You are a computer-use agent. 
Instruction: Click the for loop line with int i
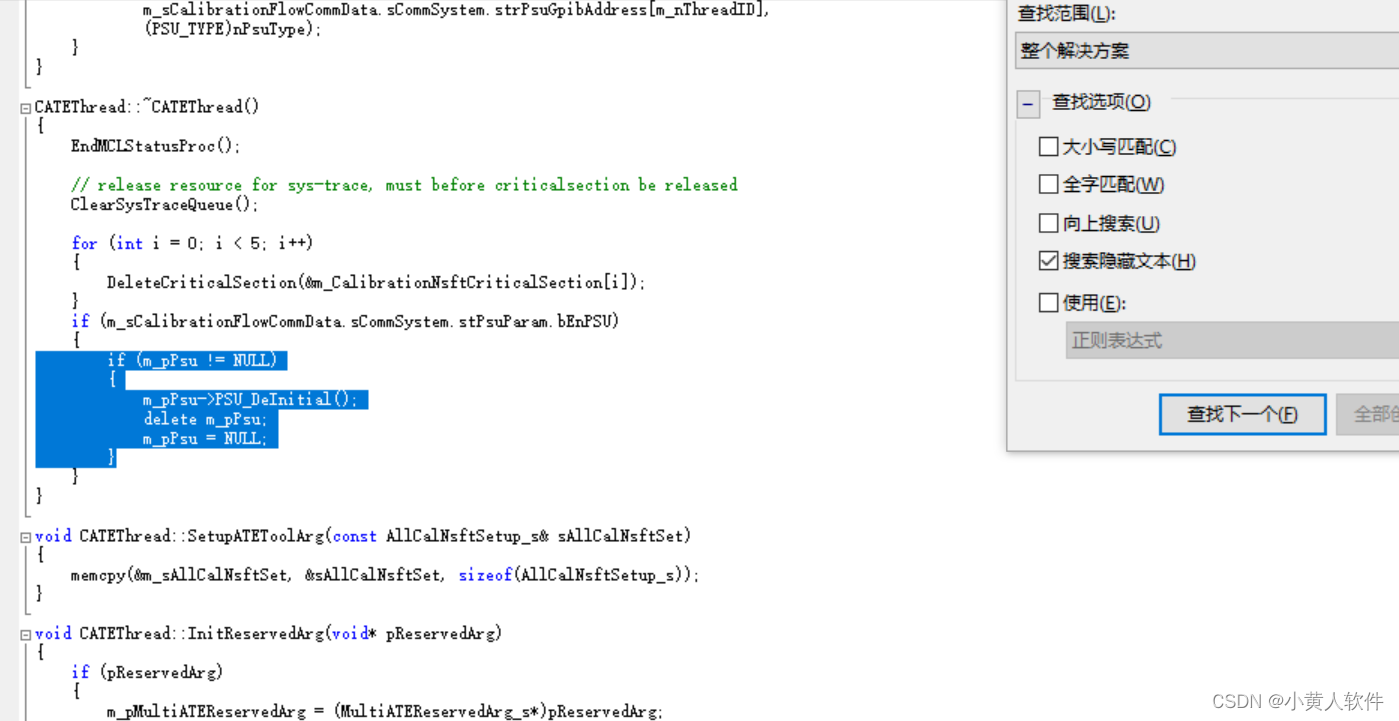[192, 243]
